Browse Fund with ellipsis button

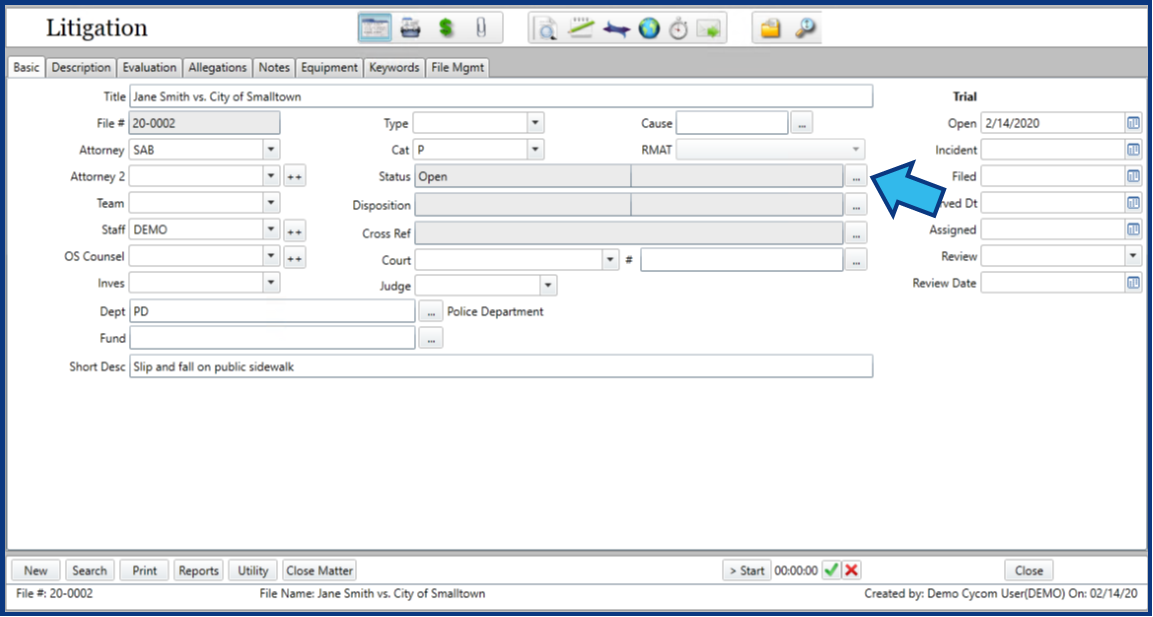(431, 338)
